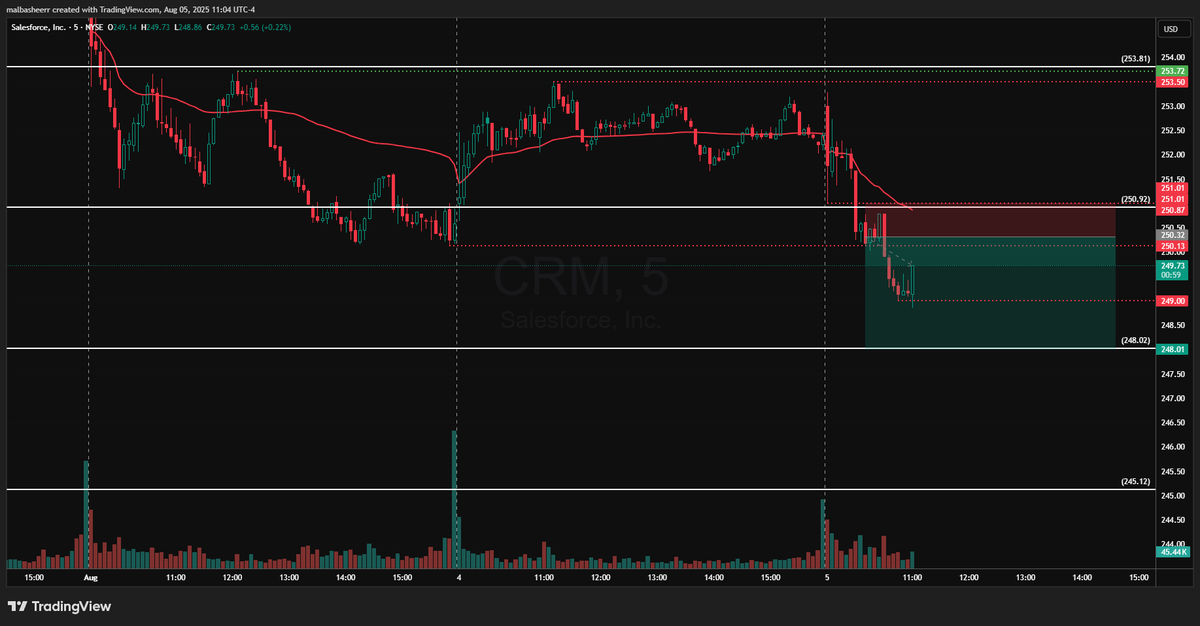
Task: Click the 00:59 bar countdown timer
Action: [x=1172, y=276]
